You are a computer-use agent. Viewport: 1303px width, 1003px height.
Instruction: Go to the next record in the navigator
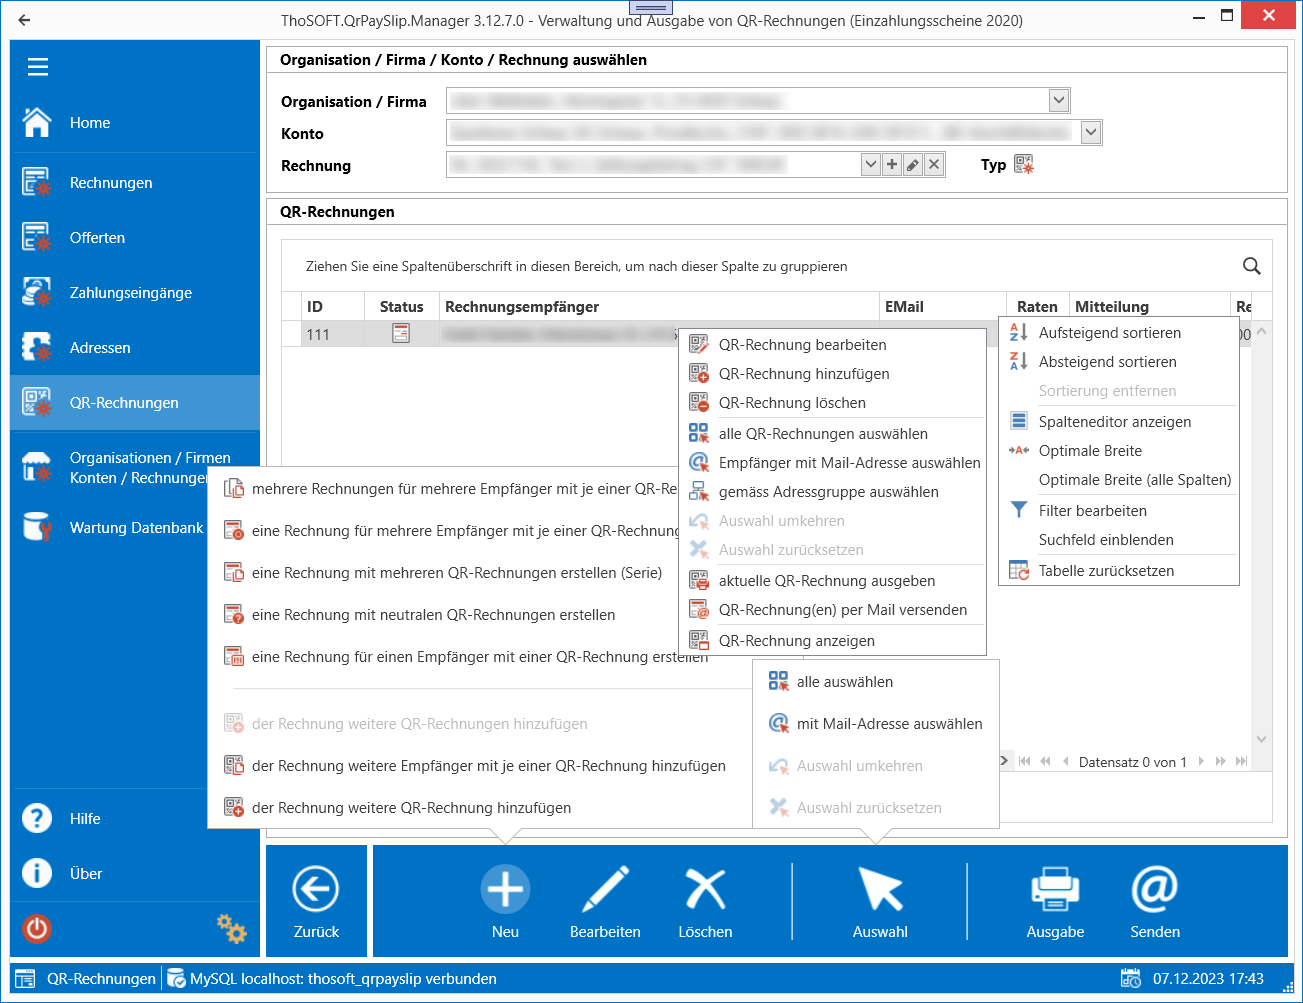tap(1201, 762)
